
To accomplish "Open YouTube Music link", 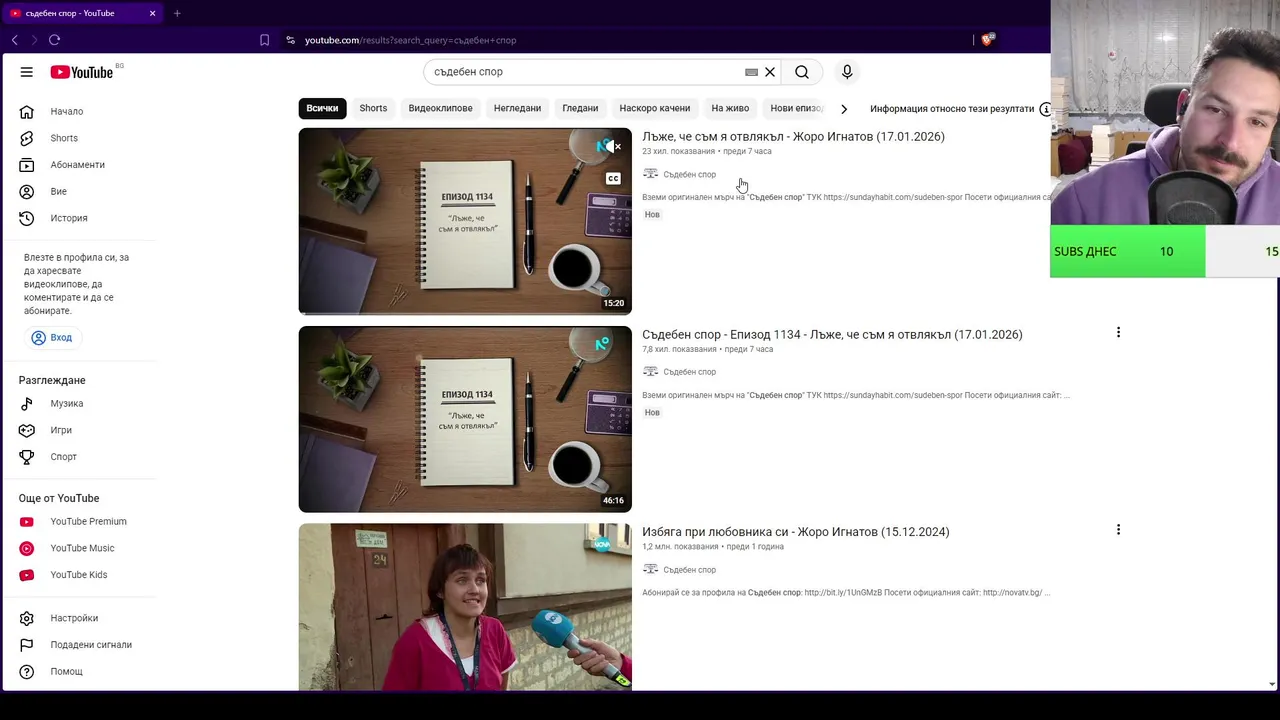I will click(80, 548).
